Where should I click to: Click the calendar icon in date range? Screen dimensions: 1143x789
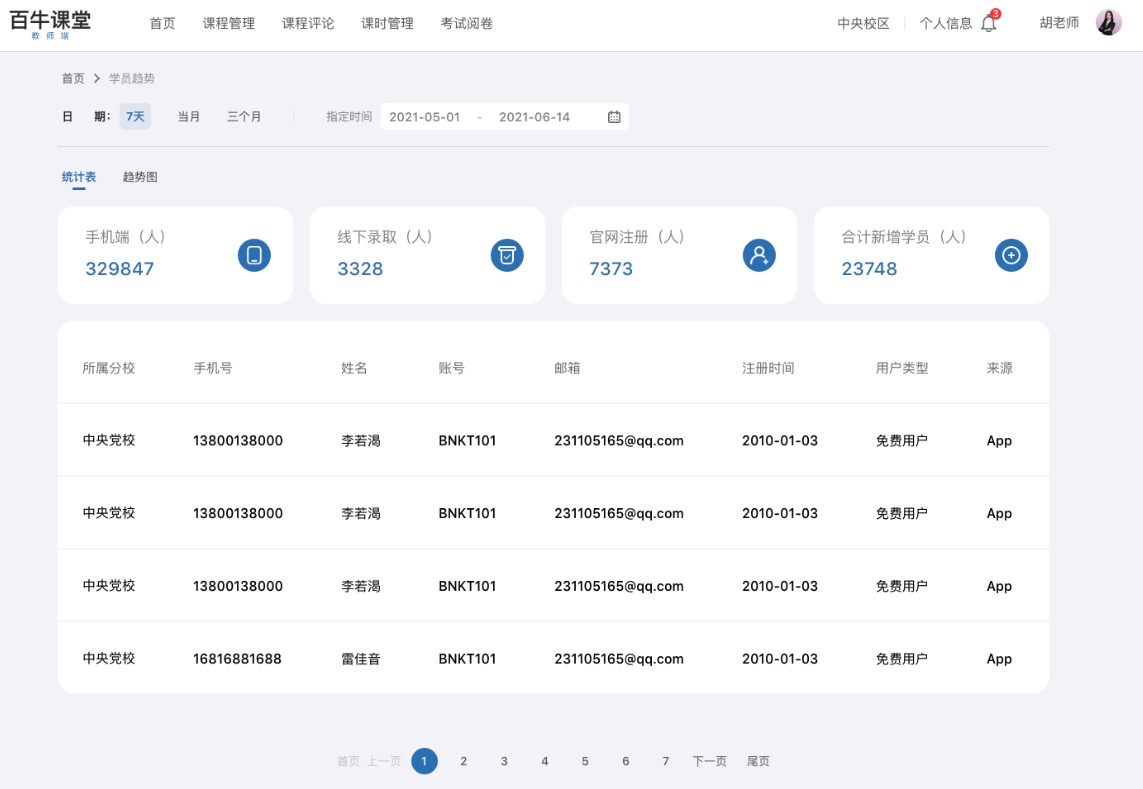click(x=614, y=117)
